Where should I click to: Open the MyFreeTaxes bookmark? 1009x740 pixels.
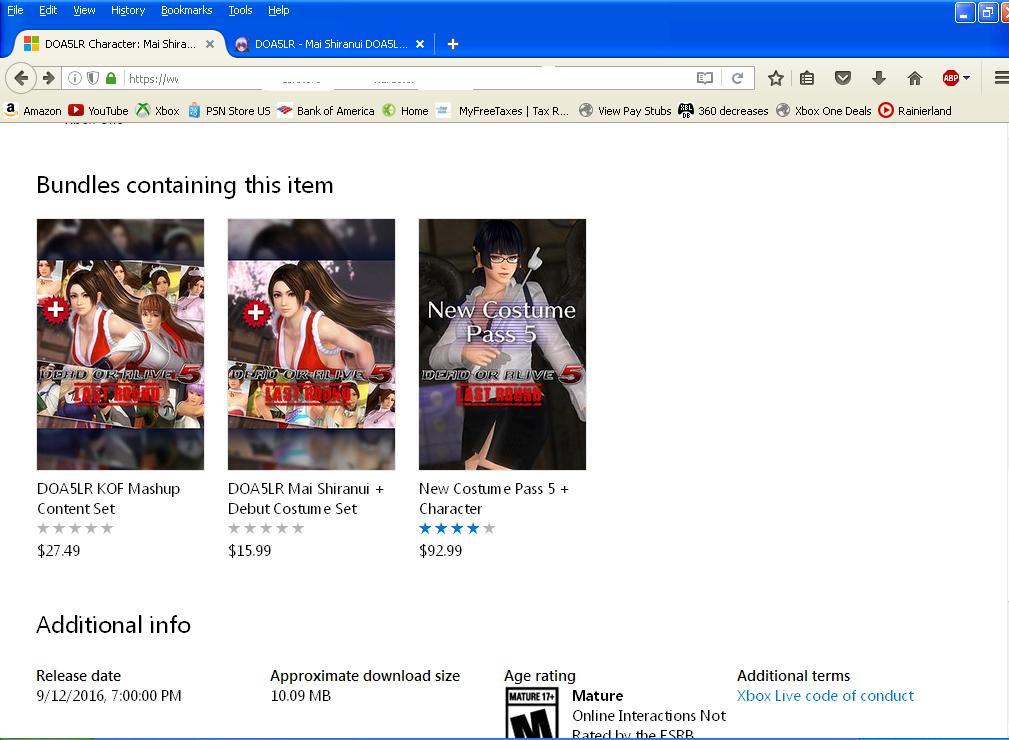(503, 111)
